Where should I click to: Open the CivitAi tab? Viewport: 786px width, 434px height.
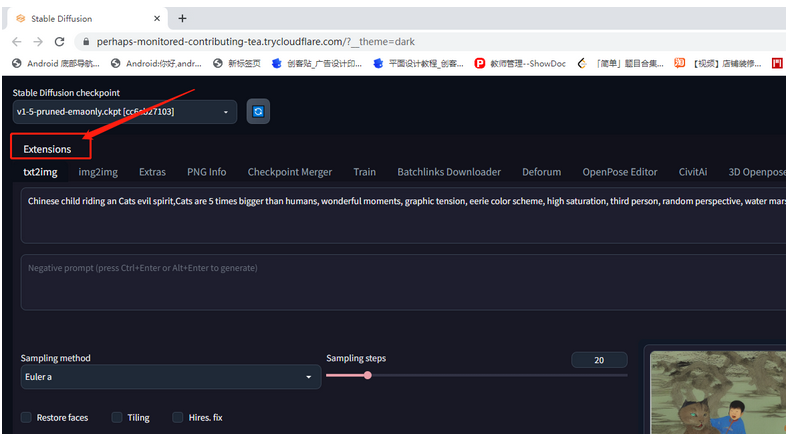click(x=693, y=172)
